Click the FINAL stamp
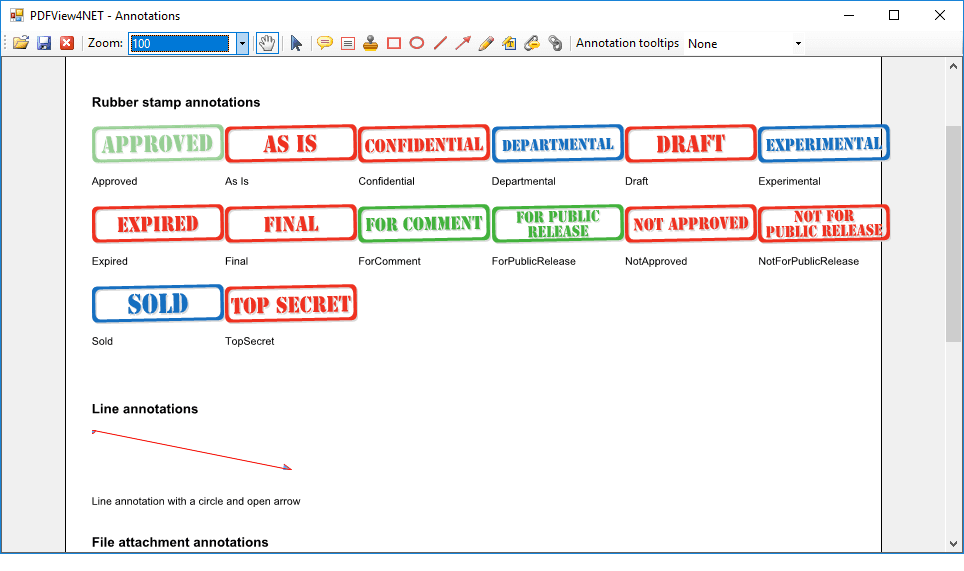This screenshot has width=964, height=571. [x=291, y=224]
